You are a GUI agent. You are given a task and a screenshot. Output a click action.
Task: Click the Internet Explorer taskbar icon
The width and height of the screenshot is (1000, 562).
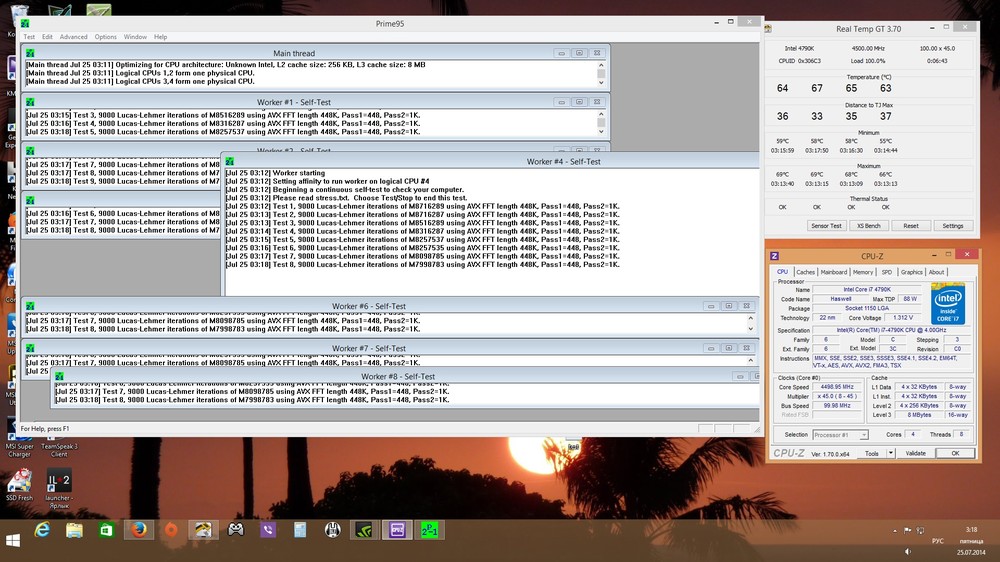[43, 529]
